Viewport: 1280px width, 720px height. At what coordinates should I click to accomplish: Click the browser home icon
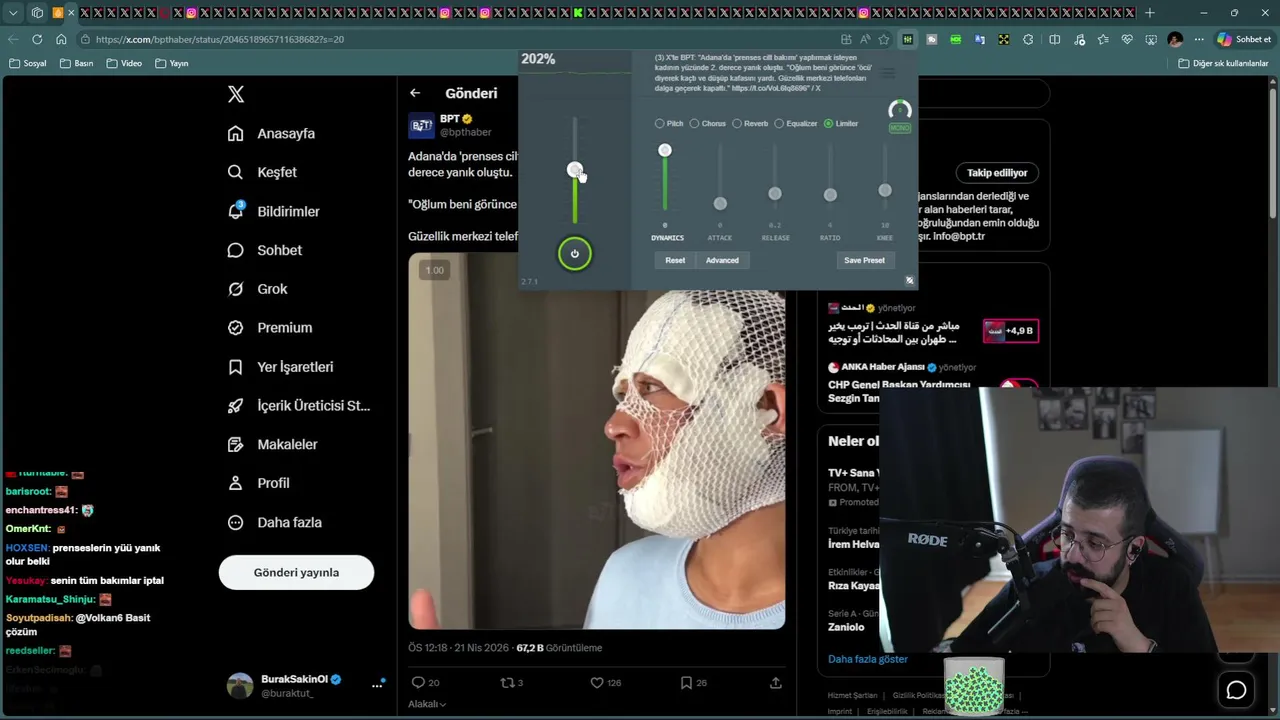tap(61, 39)
